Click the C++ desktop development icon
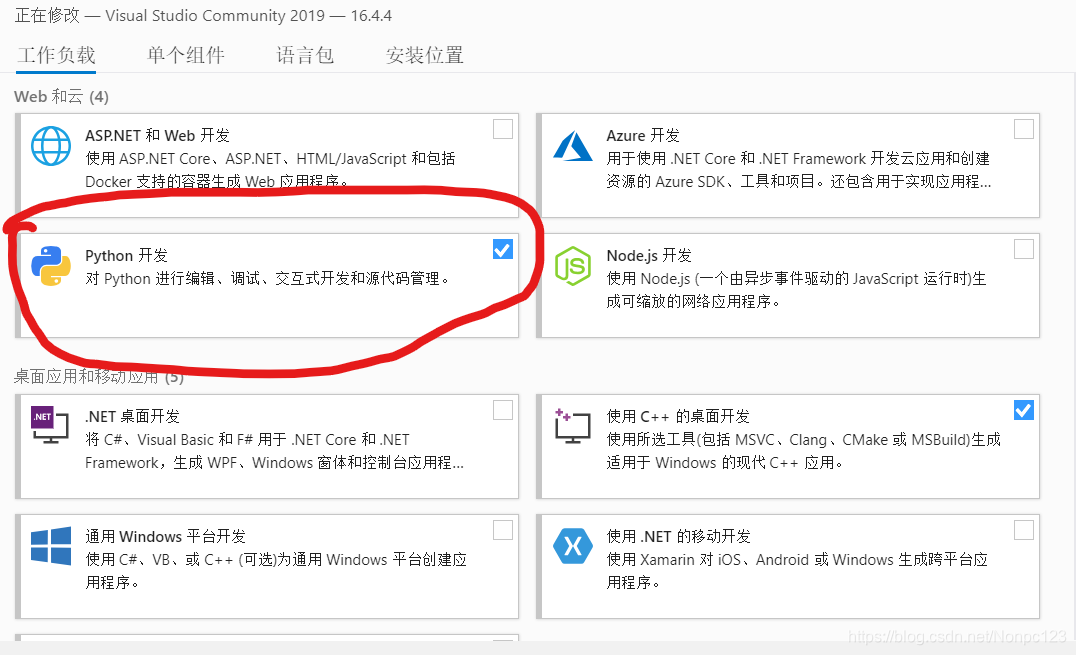 coord(573,426)
